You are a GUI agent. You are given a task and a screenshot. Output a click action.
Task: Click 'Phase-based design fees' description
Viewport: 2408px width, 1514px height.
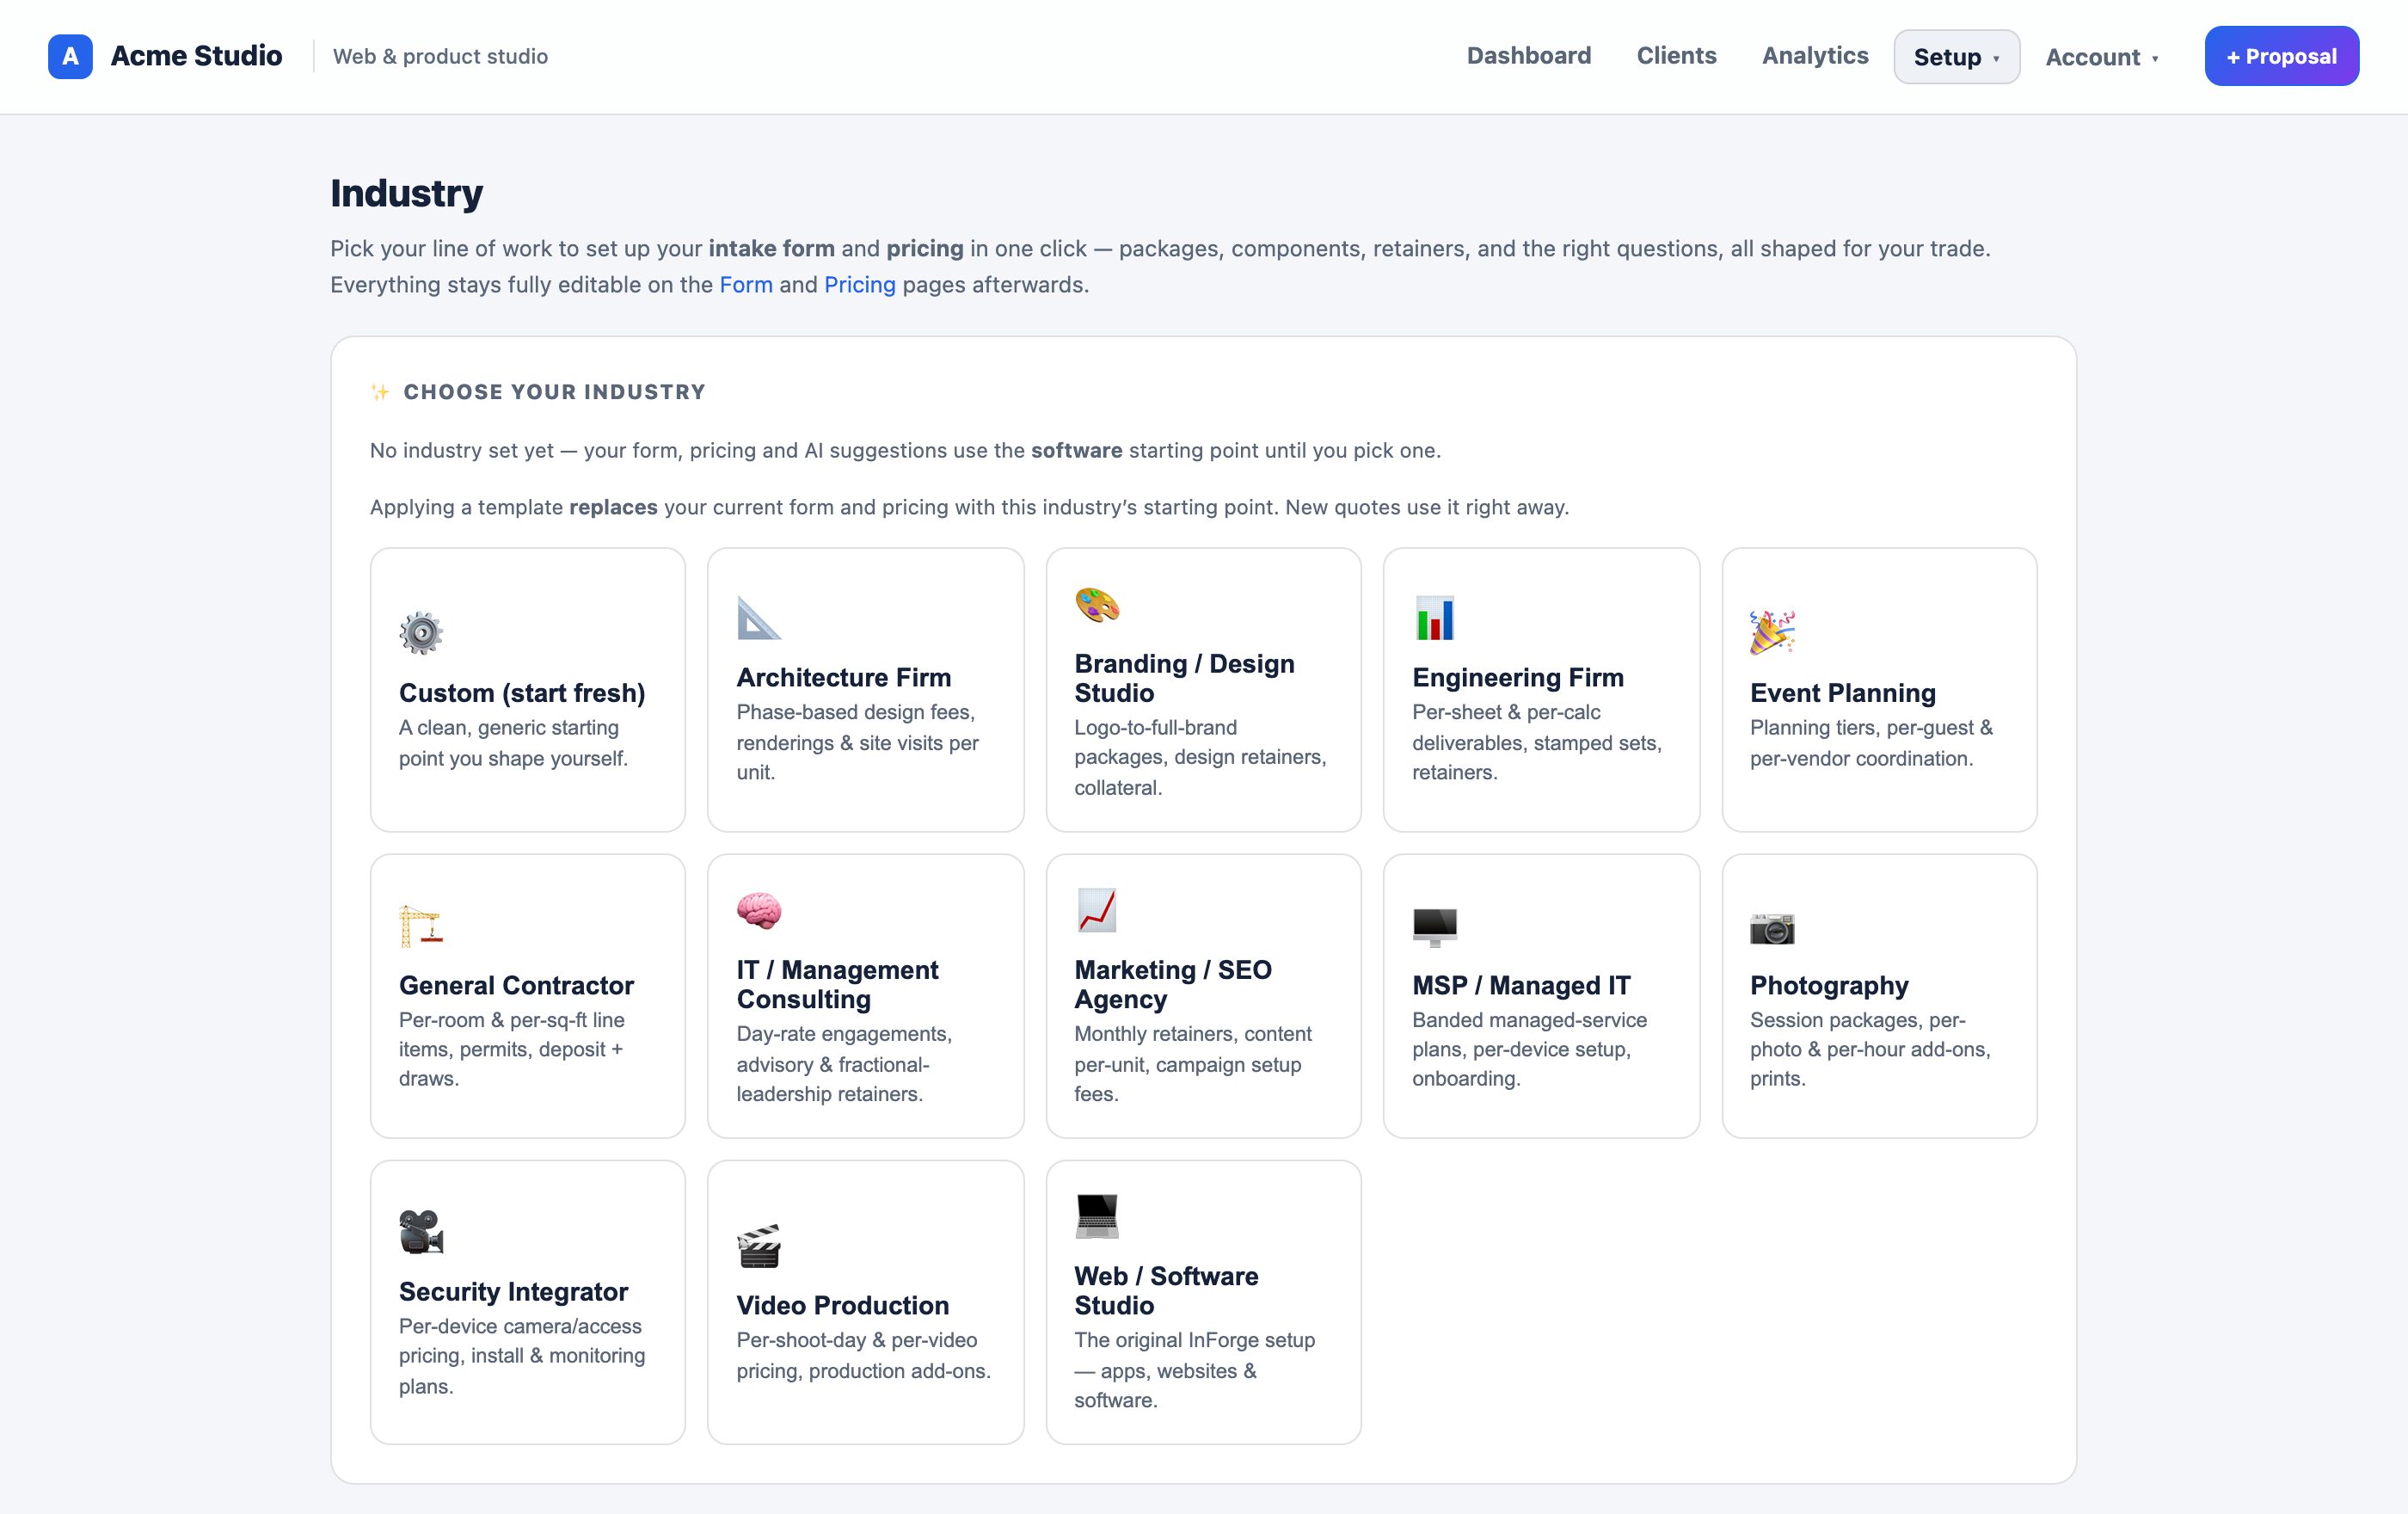point(857,742)
